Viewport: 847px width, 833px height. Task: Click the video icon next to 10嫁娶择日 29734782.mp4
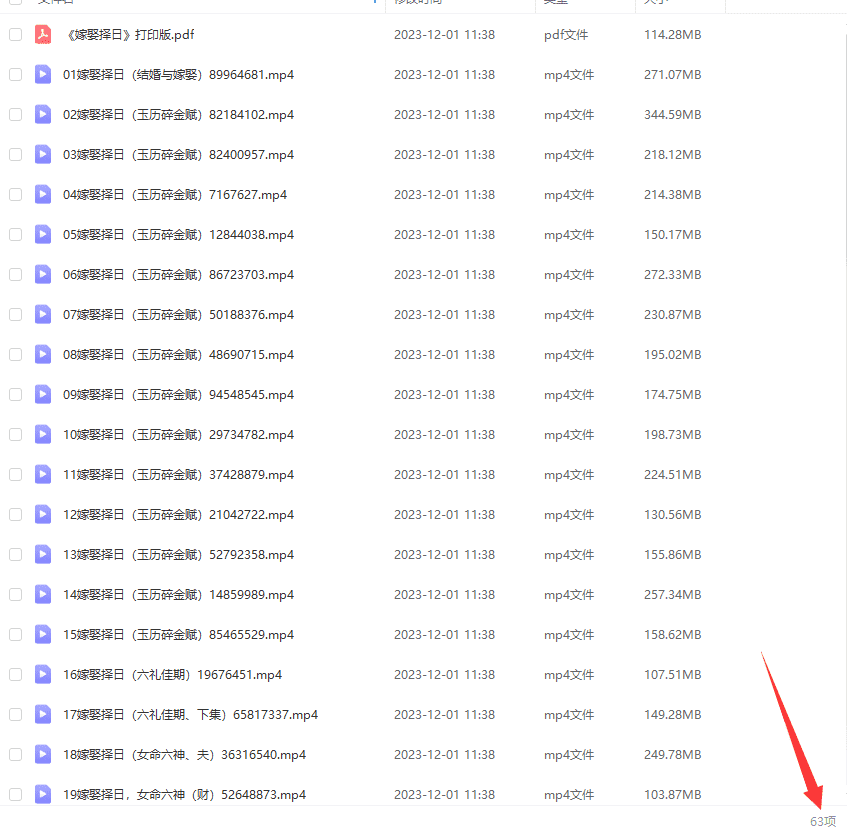43,435
